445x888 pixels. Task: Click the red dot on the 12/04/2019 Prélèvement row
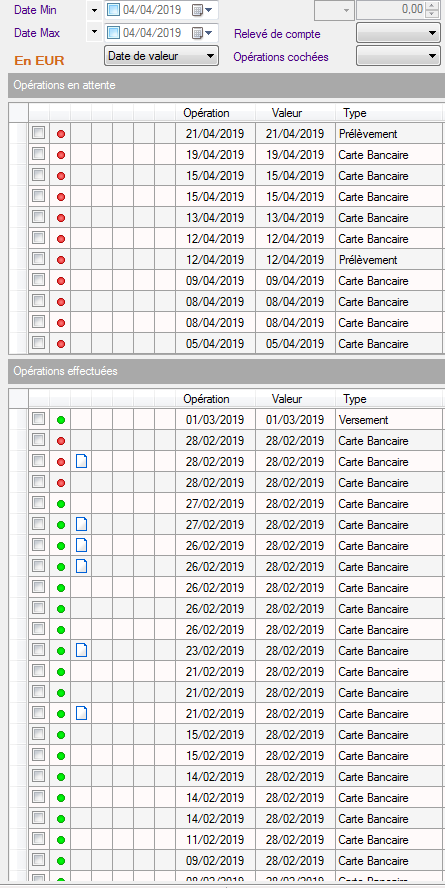pyautogui.click(x=61, y=260)
